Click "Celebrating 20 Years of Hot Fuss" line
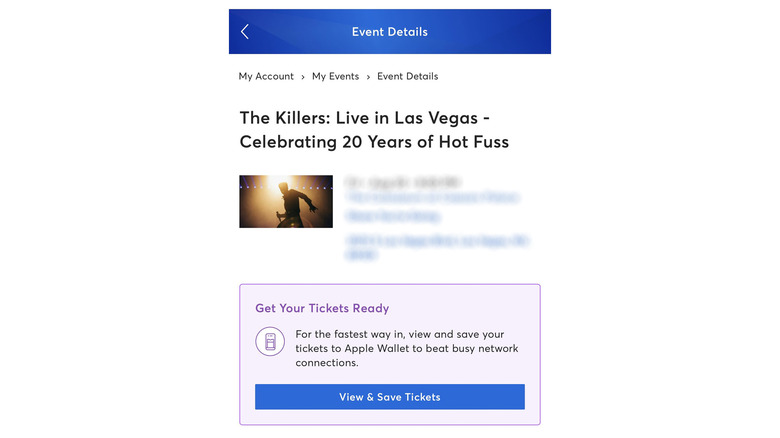The height and width of the screenshot is (438, 780). pyautogui.click(x=374, y=142)
